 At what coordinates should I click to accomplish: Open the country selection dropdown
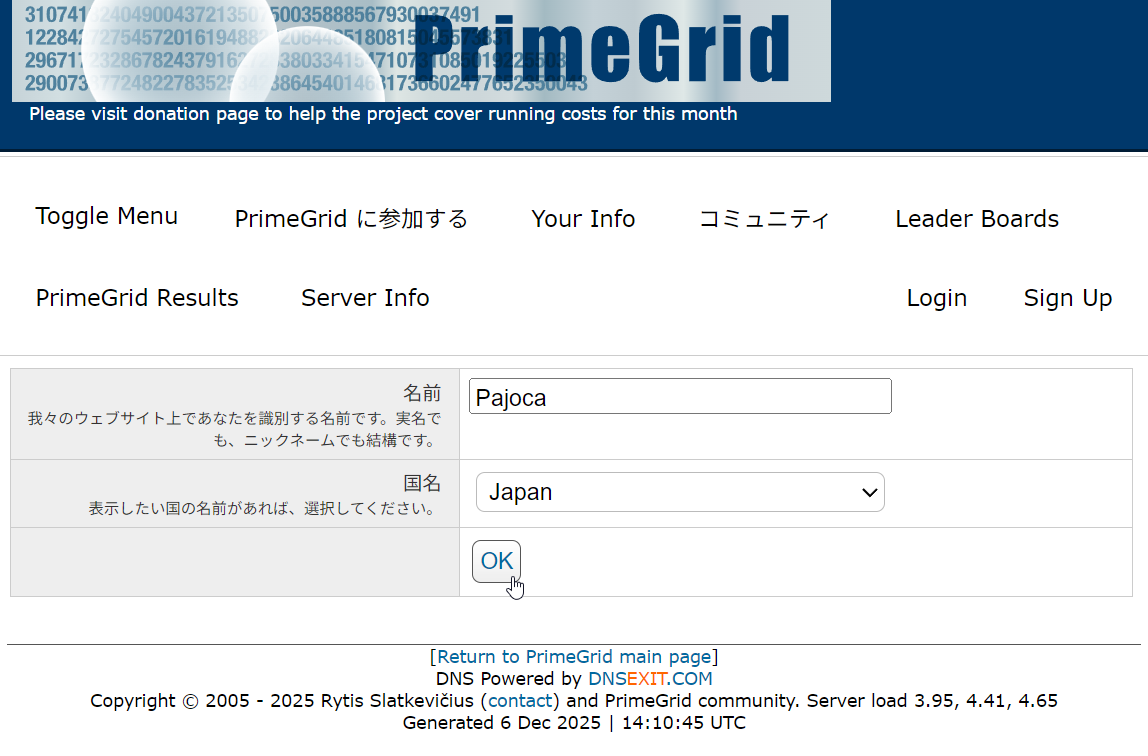(x=680, y=492)
